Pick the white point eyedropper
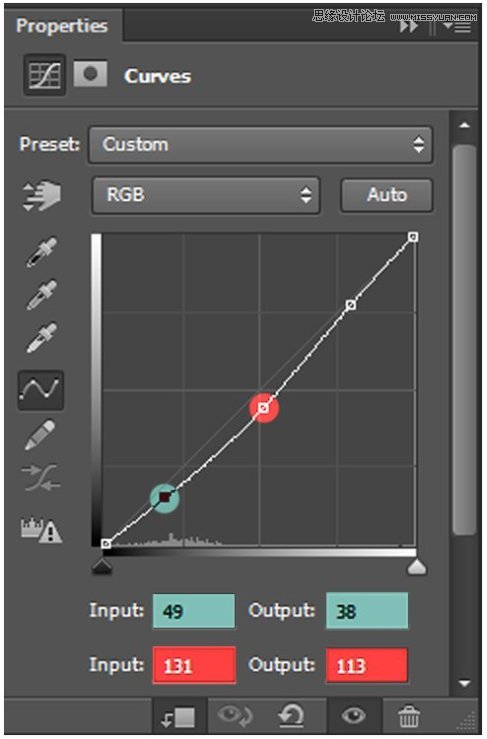The image size is (487, 739). (x=41, y=337)
